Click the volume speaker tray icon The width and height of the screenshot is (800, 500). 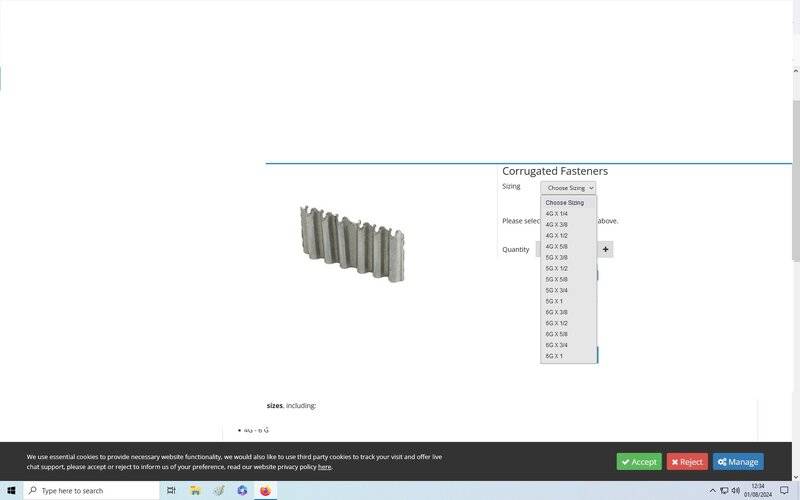coord(735,490)
